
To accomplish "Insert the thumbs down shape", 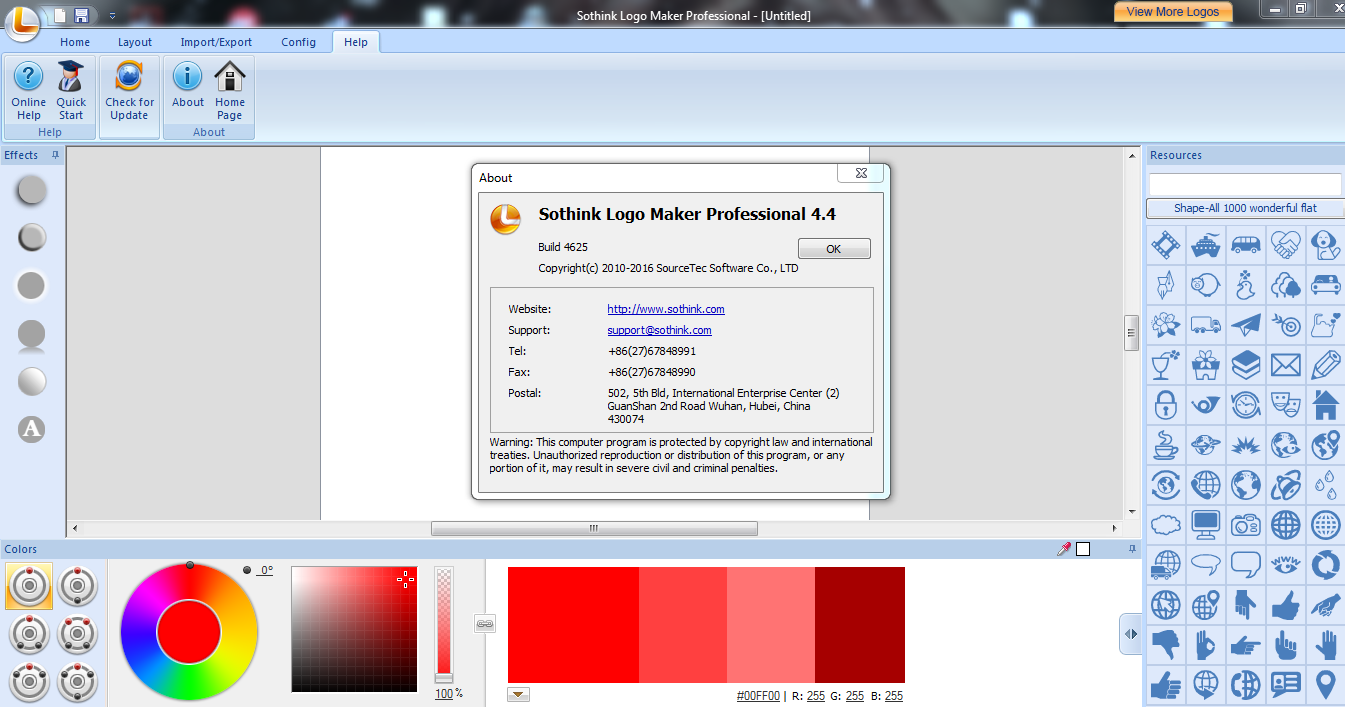I will (1166, 645).
